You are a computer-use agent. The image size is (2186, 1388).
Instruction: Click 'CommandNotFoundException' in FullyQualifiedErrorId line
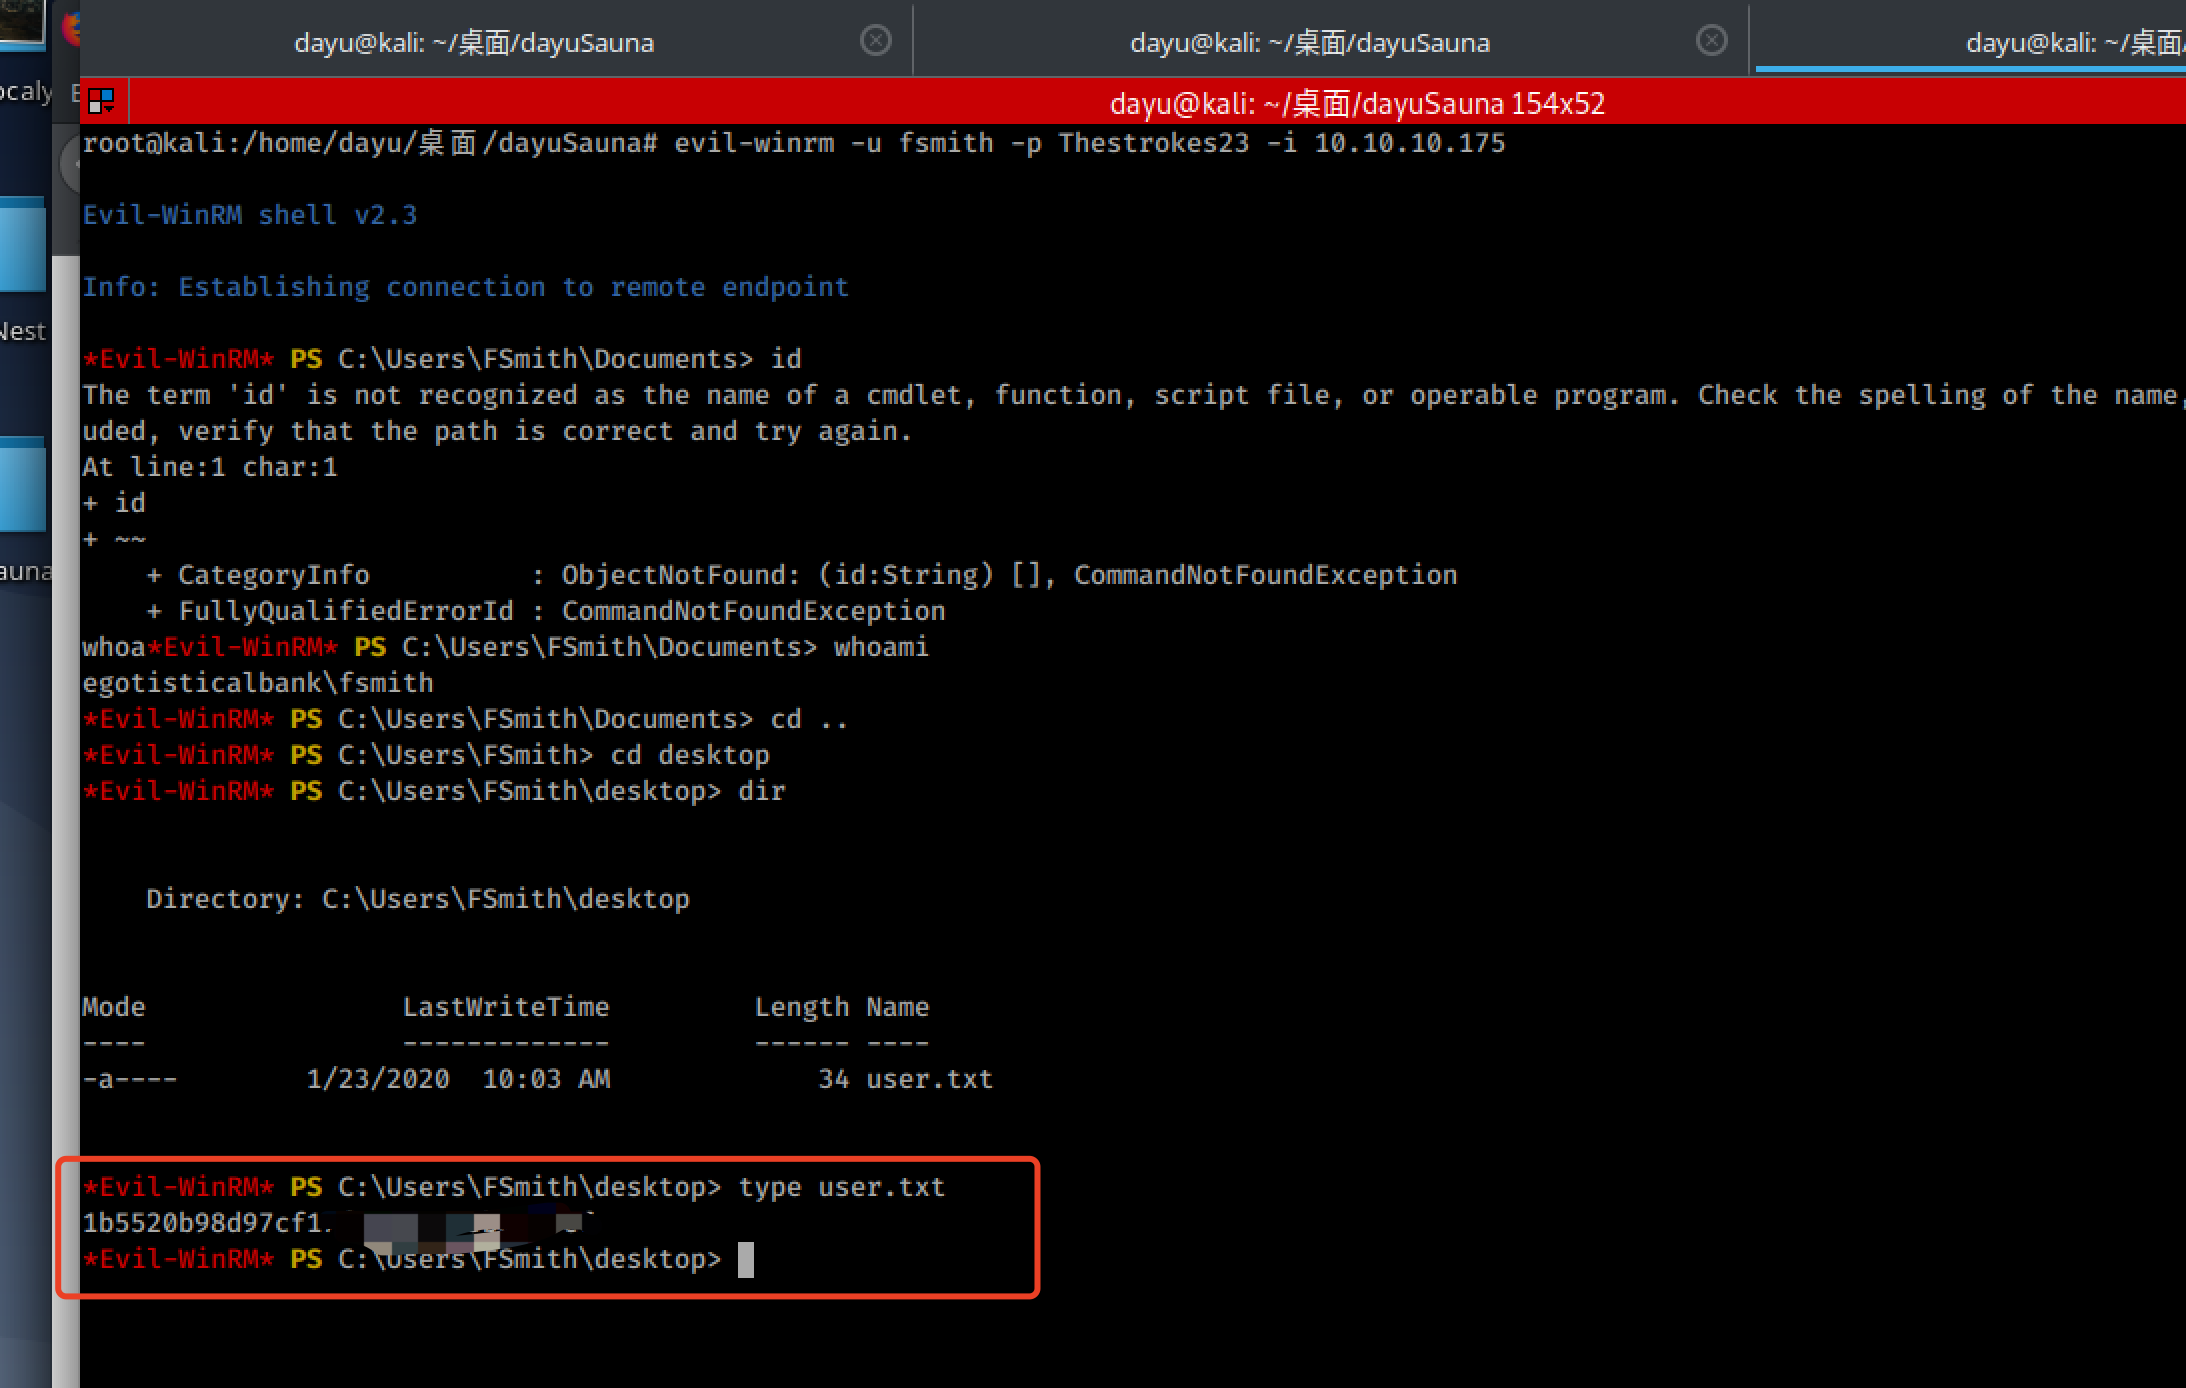[753, 611]
